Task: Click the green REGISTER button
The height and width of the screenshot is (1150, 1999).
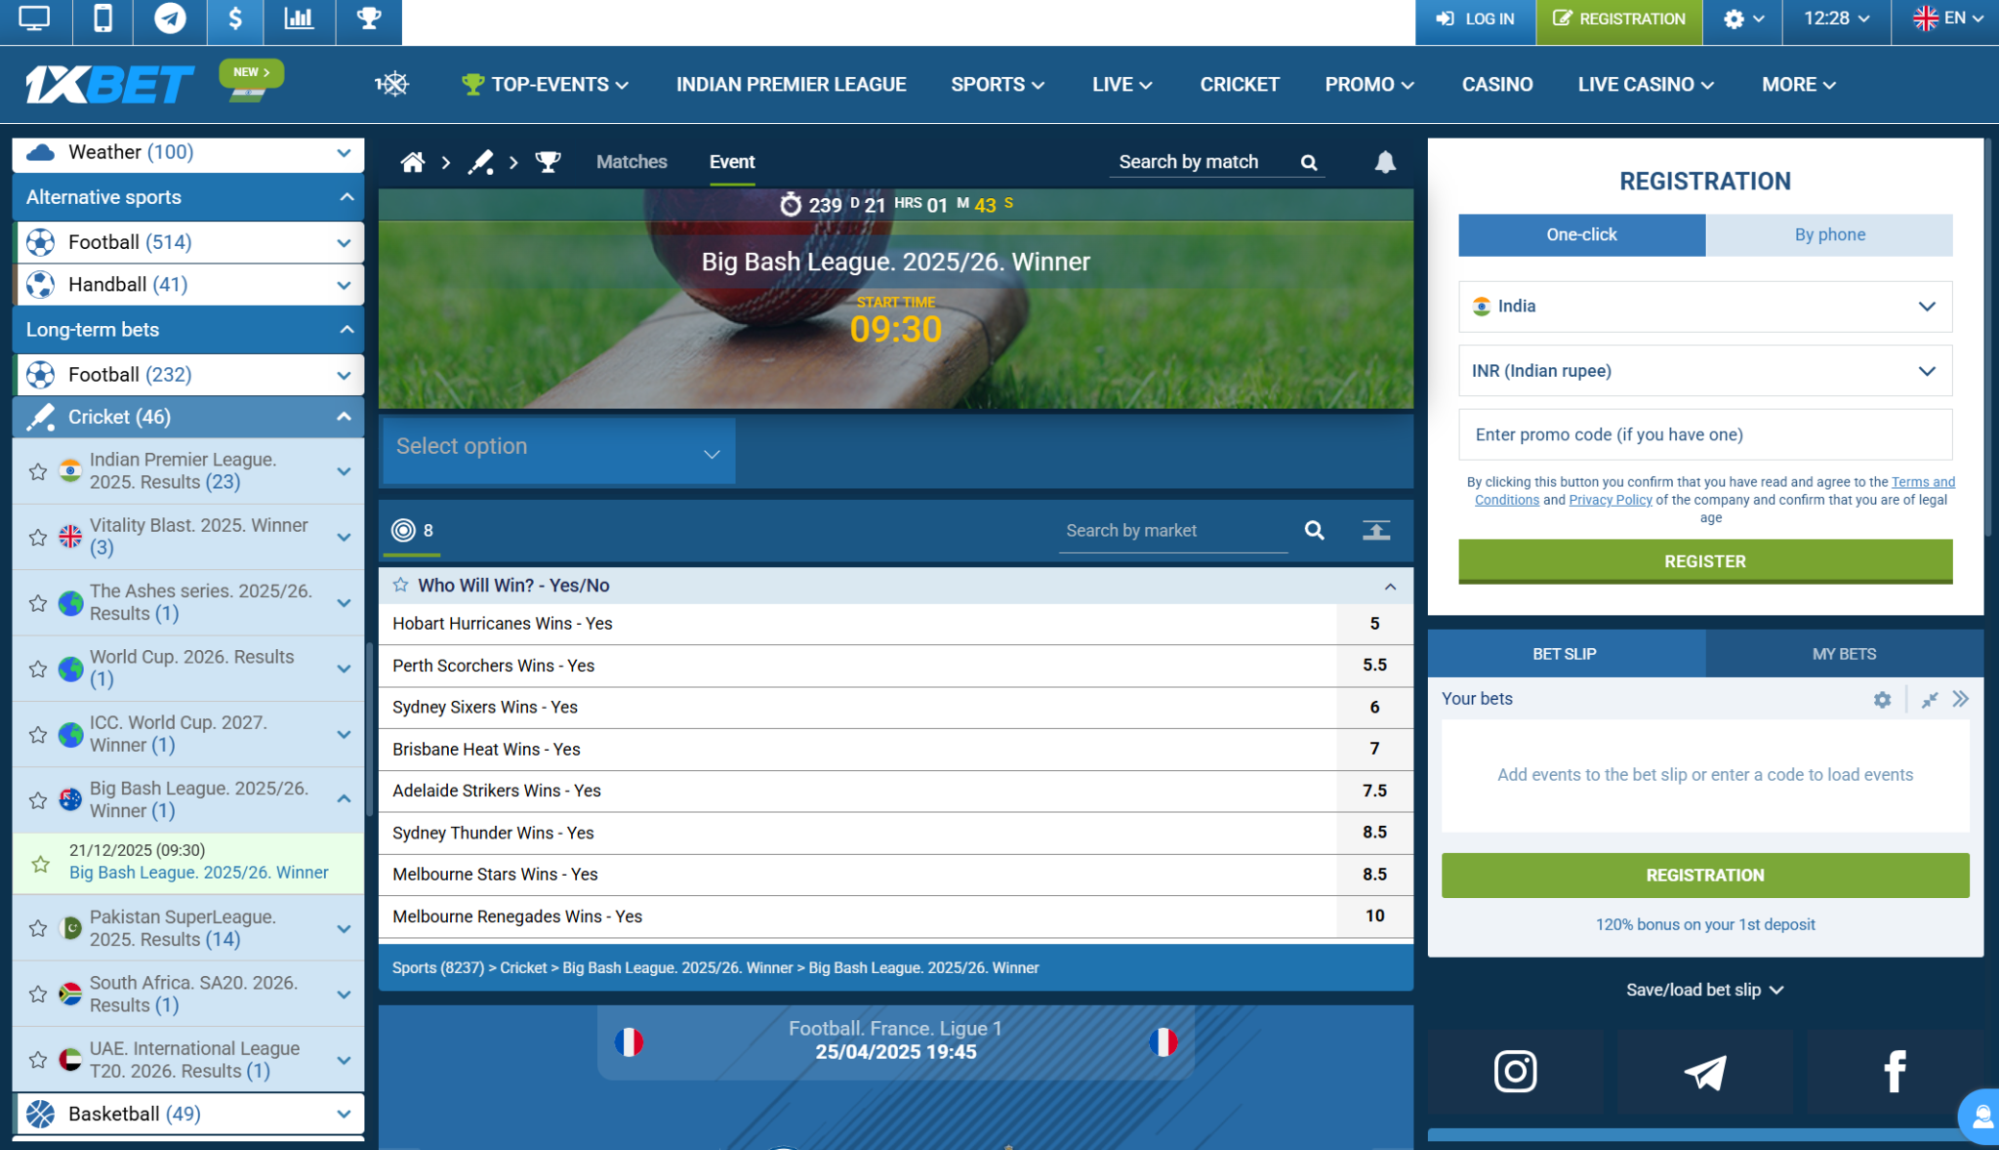Action: click(x=1704, y=561)
